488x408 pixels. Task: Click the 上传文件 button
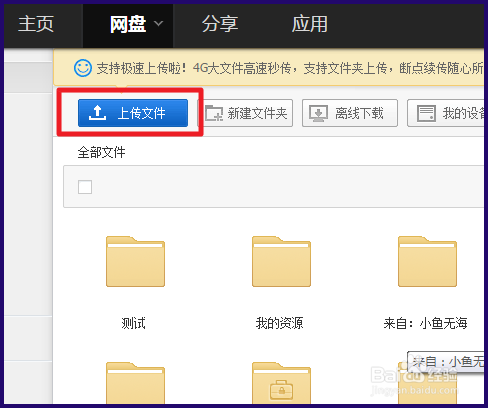(x=133, y=113)
